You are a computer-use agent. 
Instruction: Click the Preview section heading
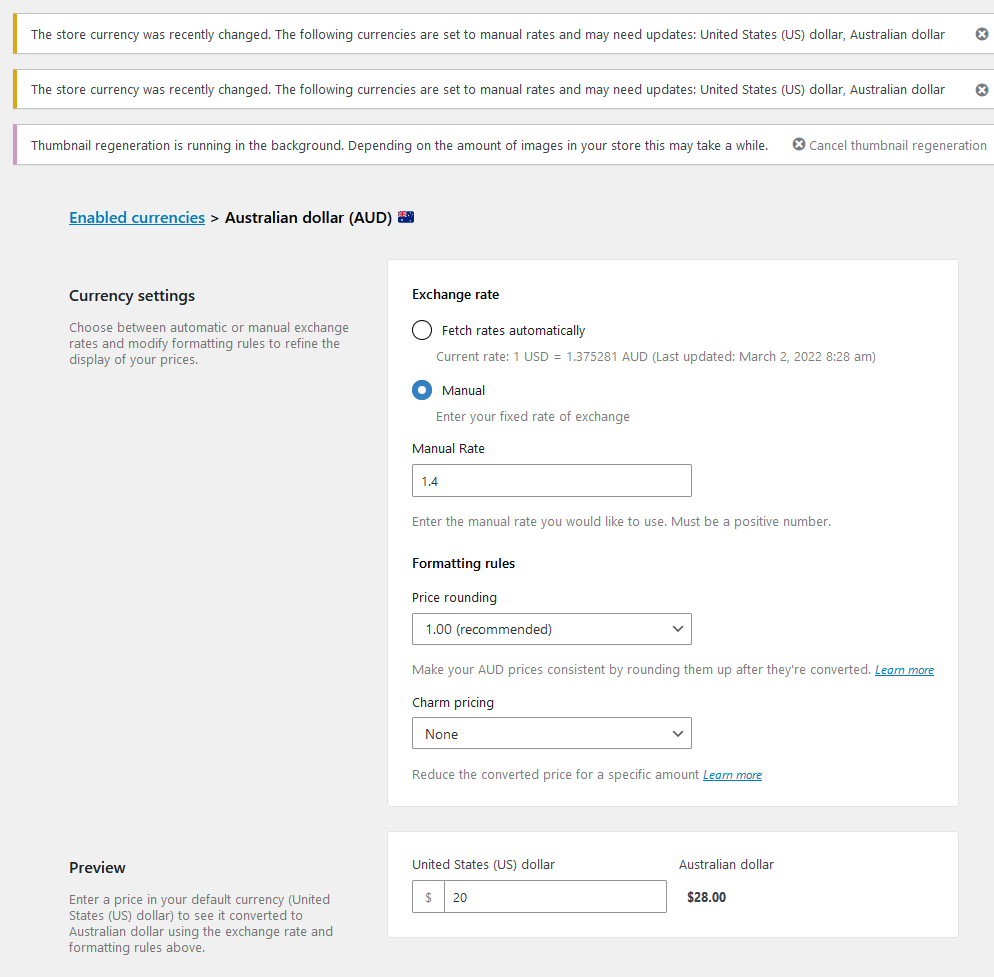pyautogui.click(x=97, y=868)
